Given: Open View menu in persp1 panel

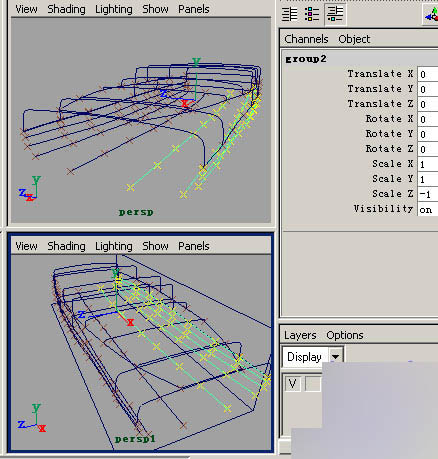Looking at the screenshot, I should 26,246.
